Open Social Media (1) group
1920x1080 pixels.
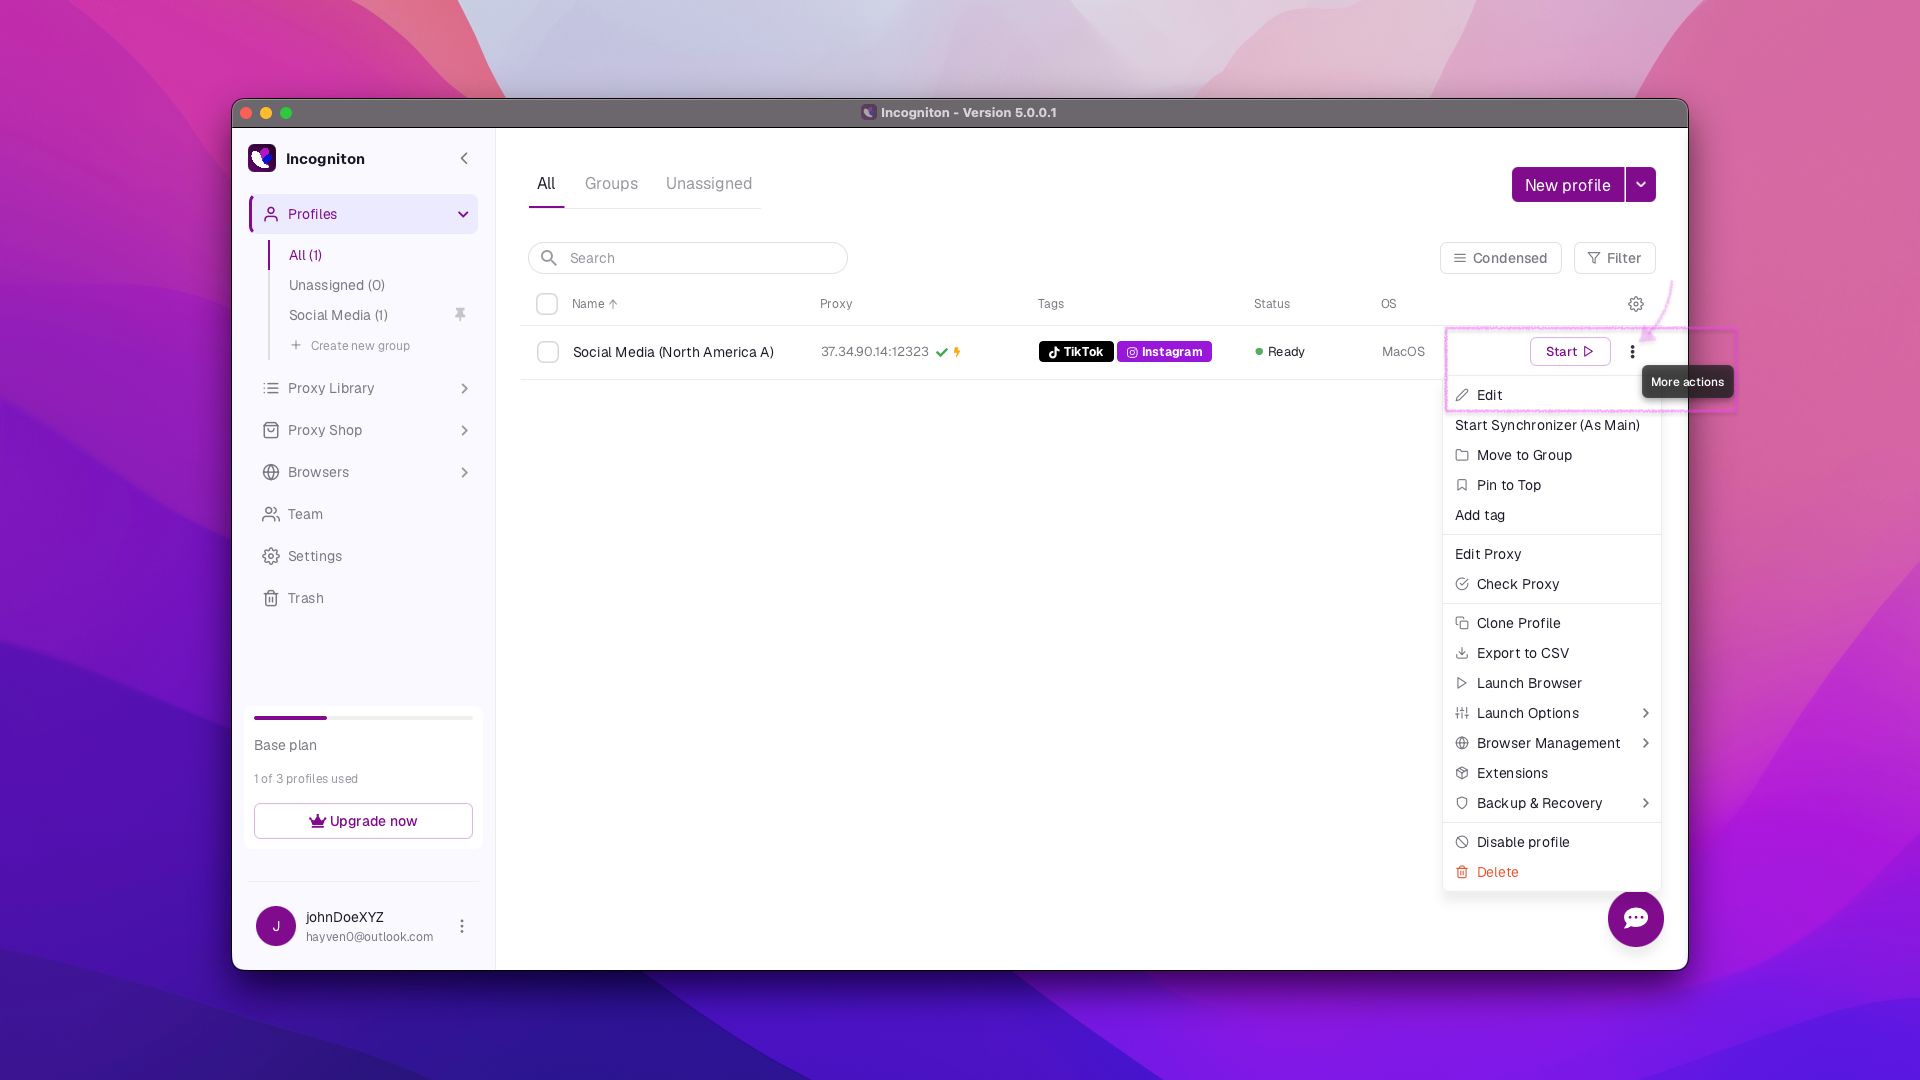(x=338, y=315)
